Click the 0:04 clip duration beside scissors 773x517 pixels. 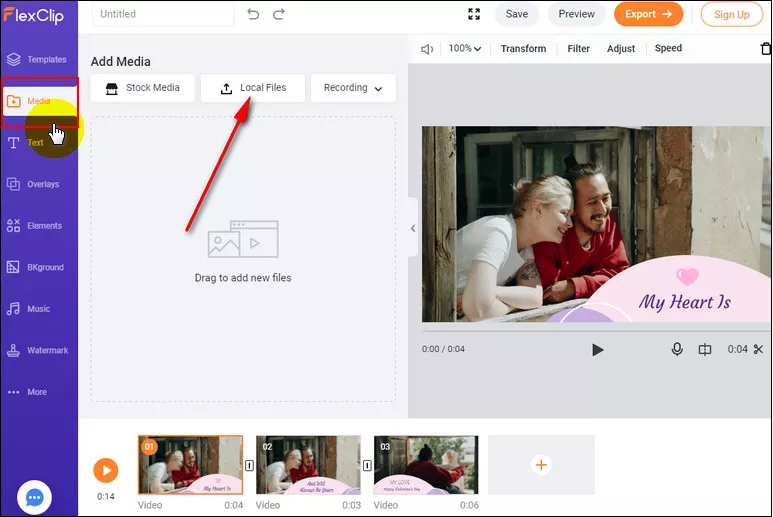click(x=738, y=349)
